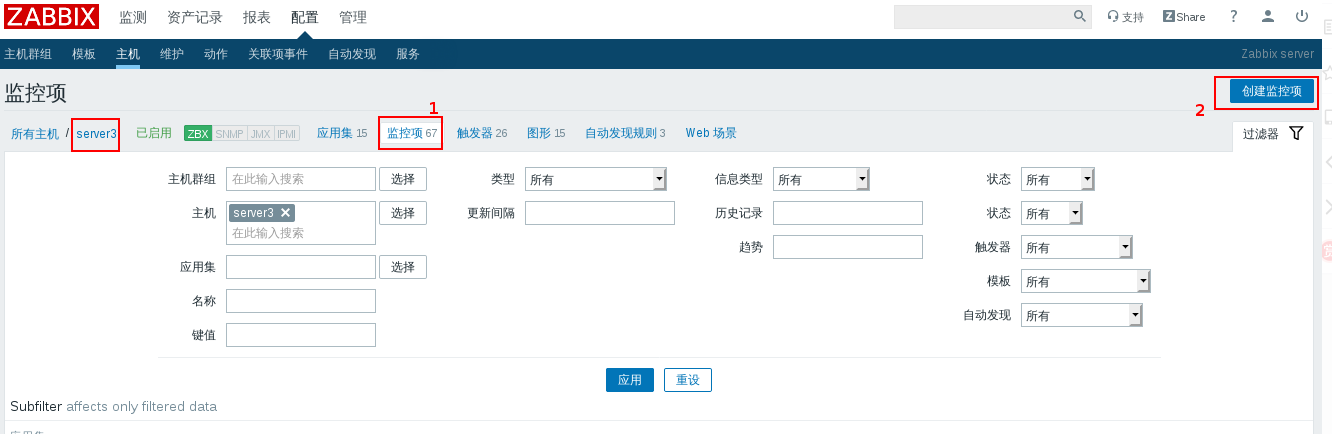
Task: Go to 动作 submenu
Action: click(x=216, y=54)
